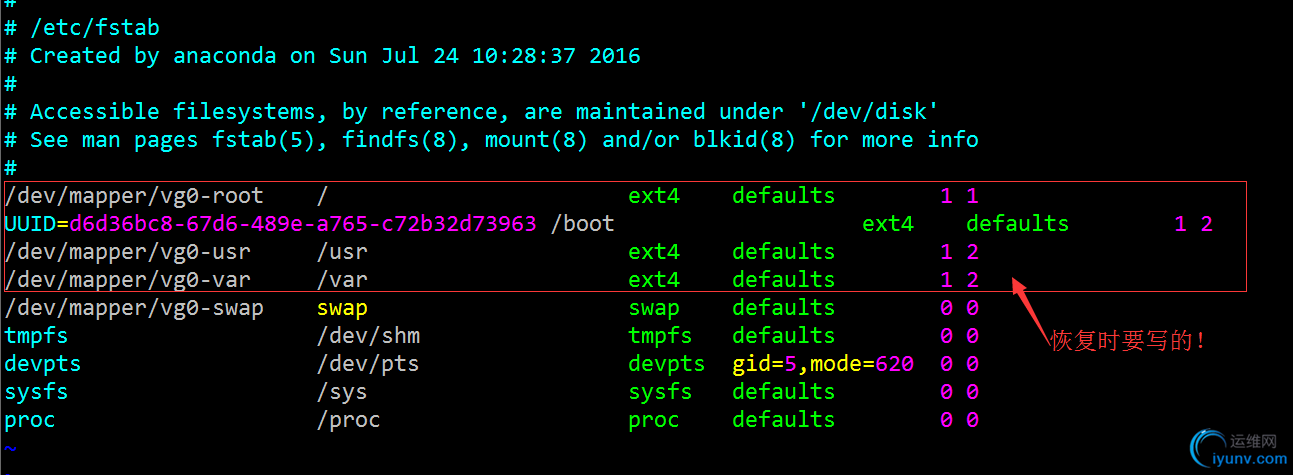Click 'defaults' on the /sys row
The width and height of the screenshot is (1293, 475).
[x=784, y=392]
